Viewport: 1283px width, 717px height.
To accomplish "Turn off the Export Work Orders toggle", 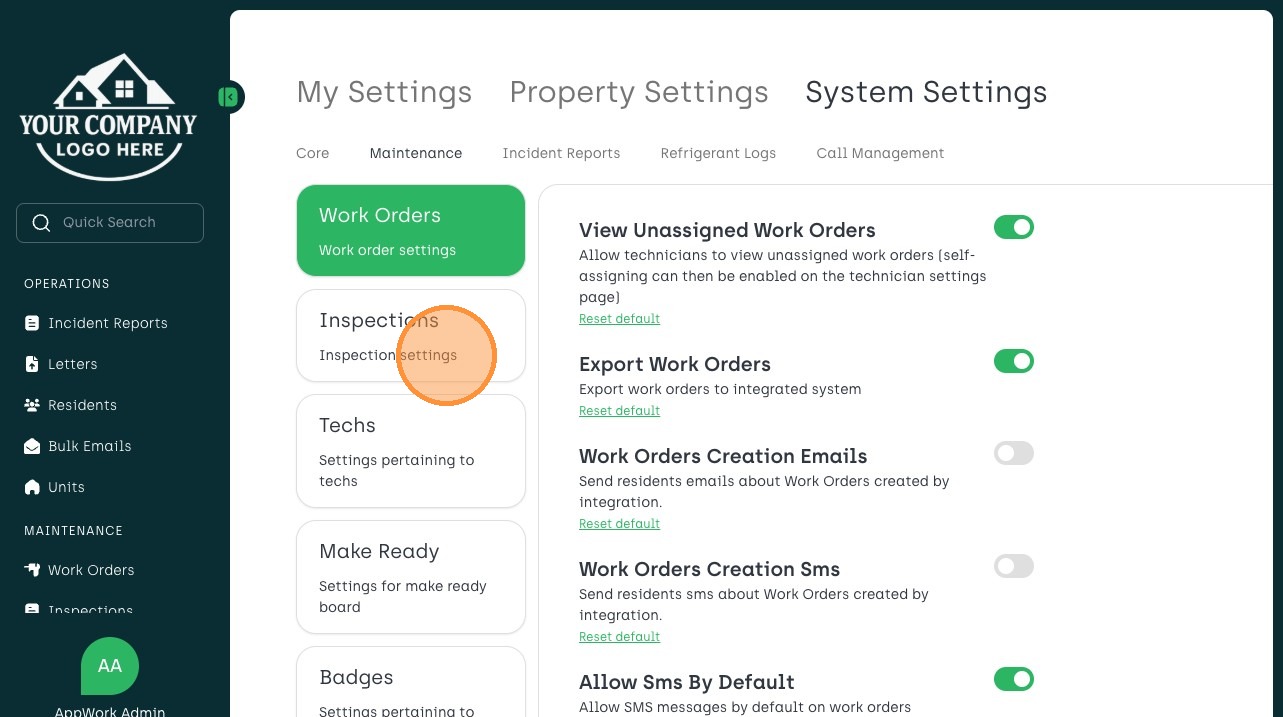I will coord(1013,361).
